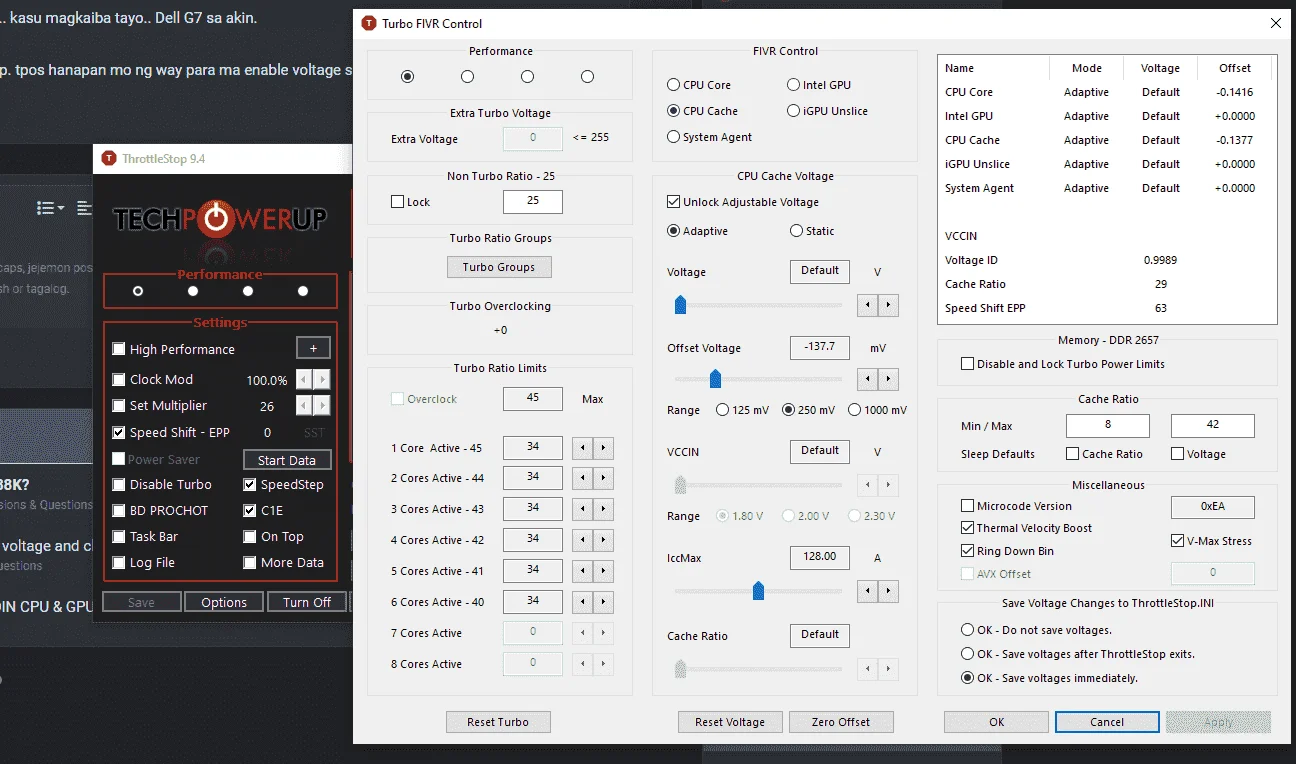Check Disable Turbo in ThrottleStop

119,484
